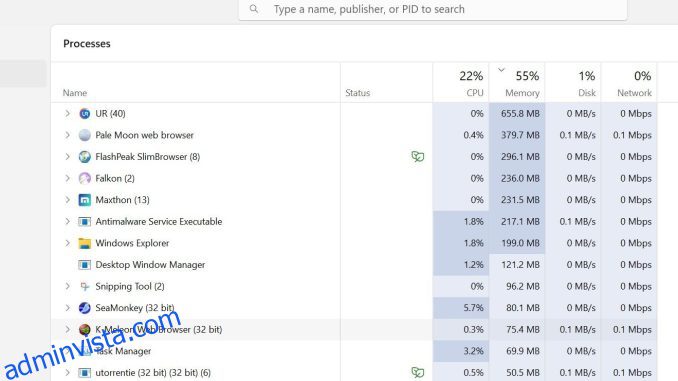
Task: Expand the Maxthon (13) process group
Action: (67, 200)
